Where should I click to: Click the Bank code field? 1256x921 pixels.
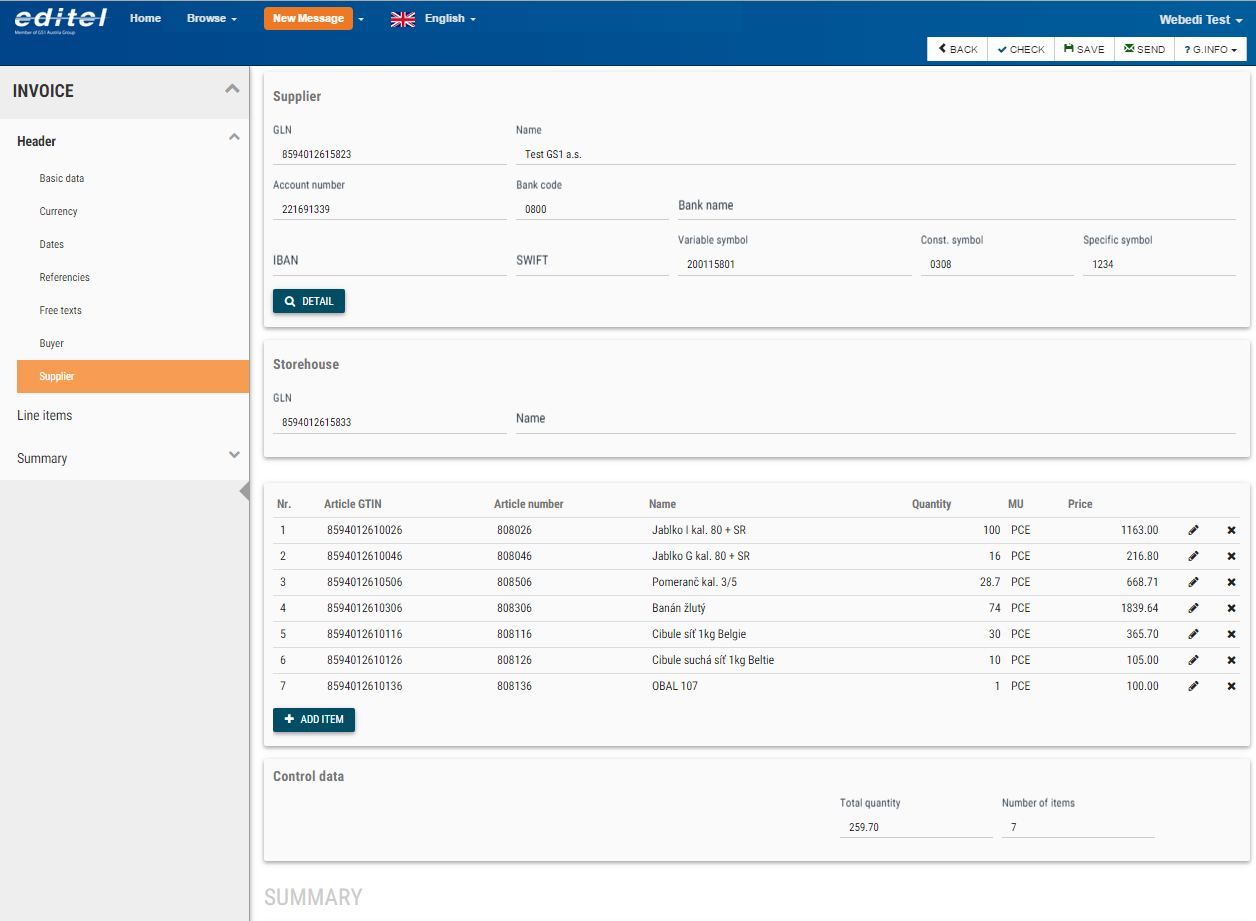(592, 209)
